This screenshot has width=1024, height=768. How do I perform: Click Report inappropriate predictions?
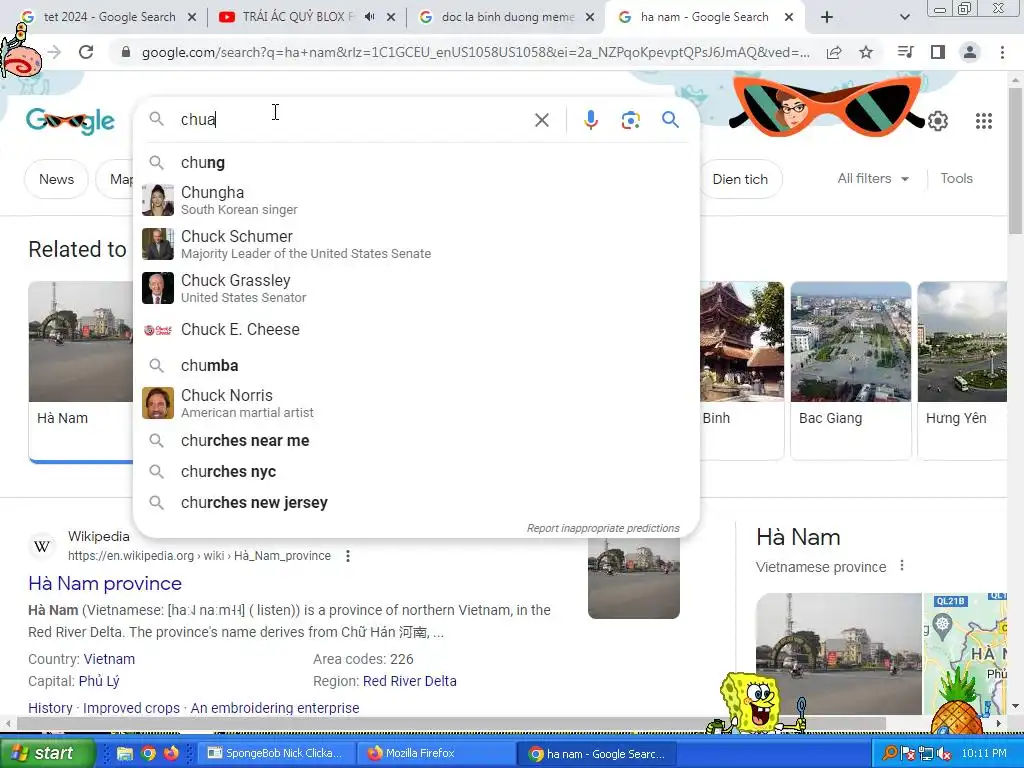point(603,528)
